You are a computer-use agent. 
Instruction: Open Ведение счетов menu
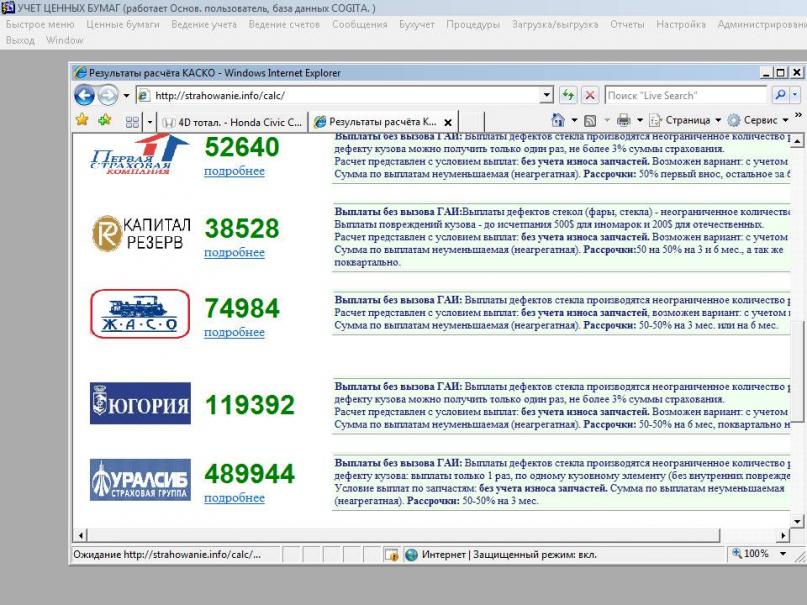point(284,24)
